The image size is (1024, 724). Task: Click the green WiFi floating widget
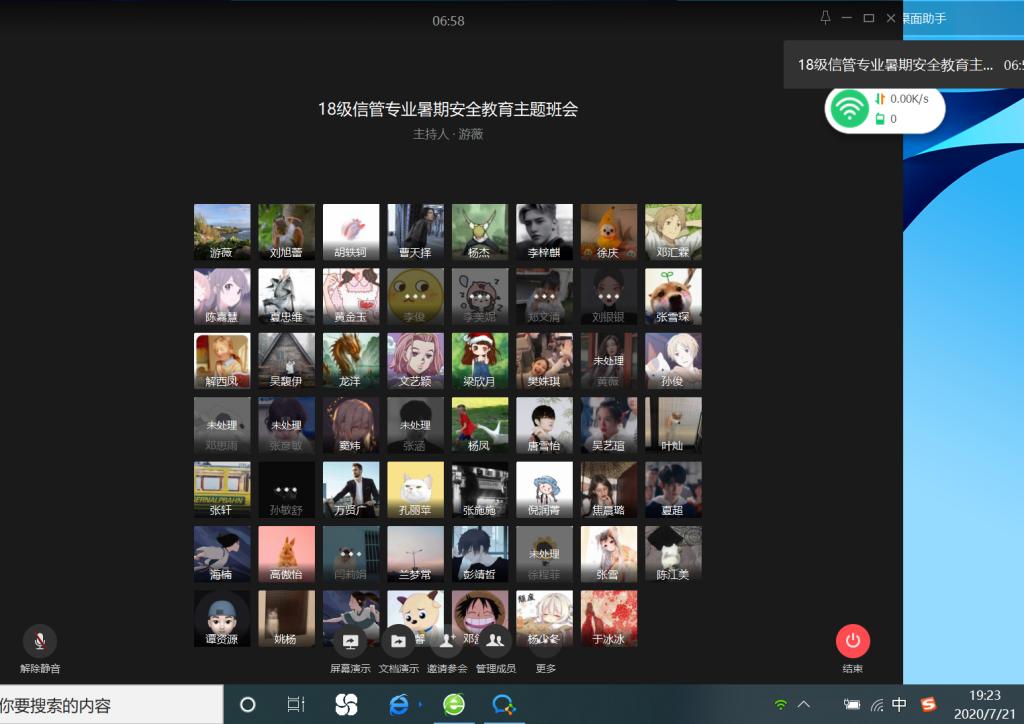850,109
